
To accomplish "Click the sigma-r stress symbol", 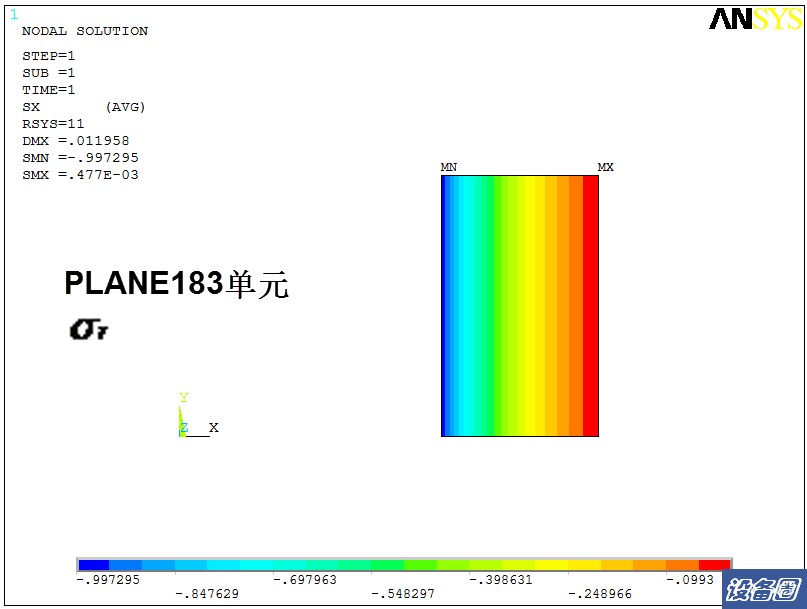I will pos(89,329).
